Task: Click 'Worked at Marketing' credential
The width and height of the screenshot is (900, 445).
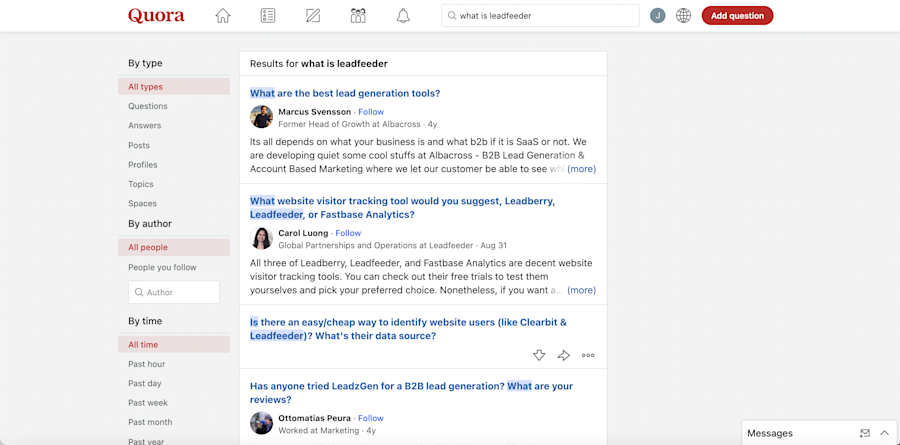Action: click(319, 430)
